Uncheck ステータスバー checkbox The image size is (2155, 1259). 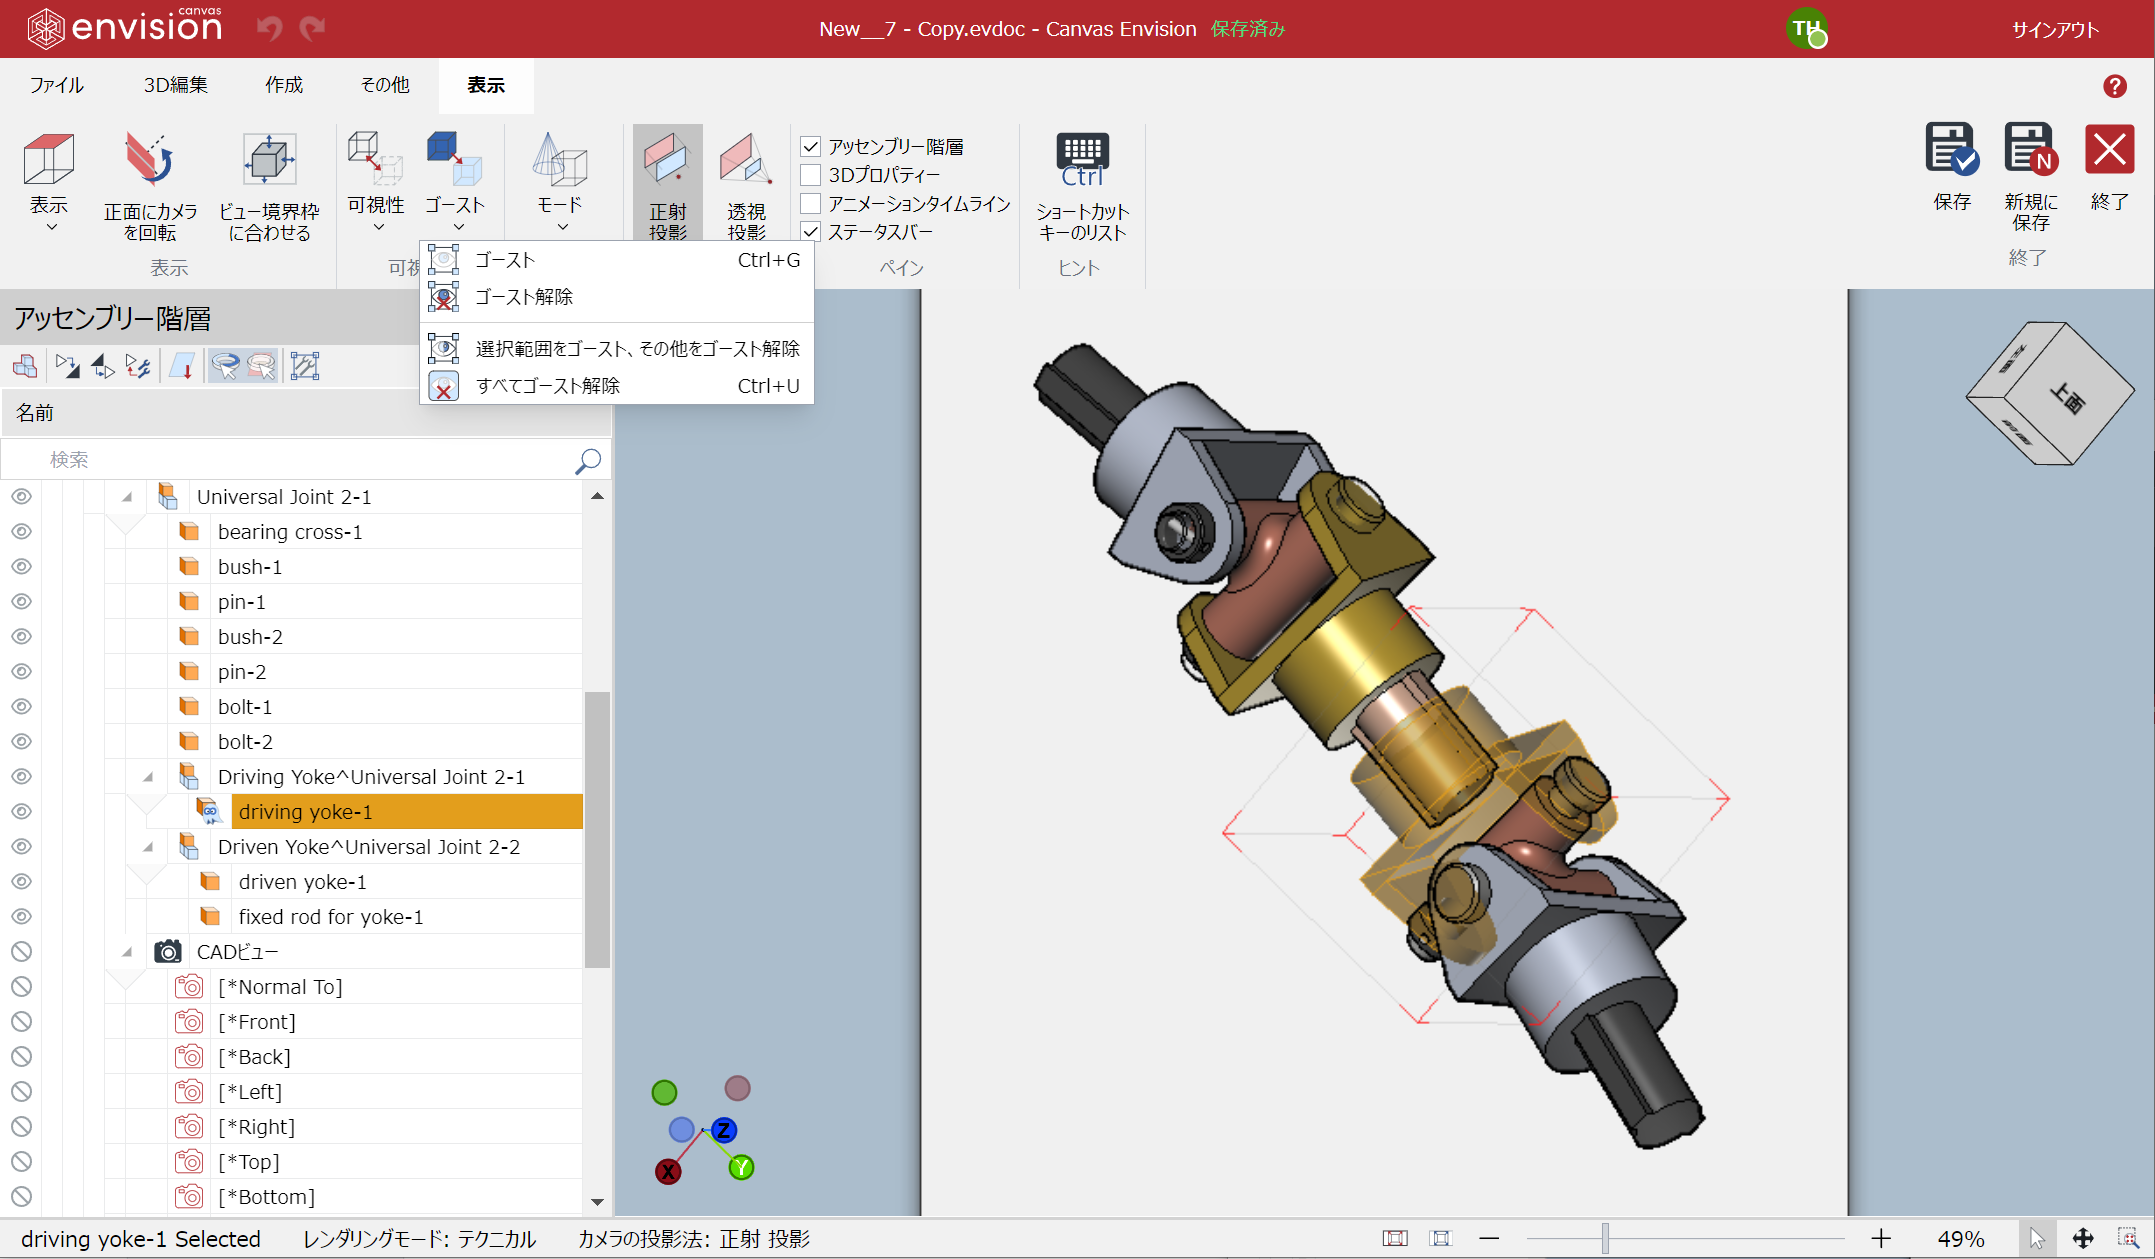811,232
